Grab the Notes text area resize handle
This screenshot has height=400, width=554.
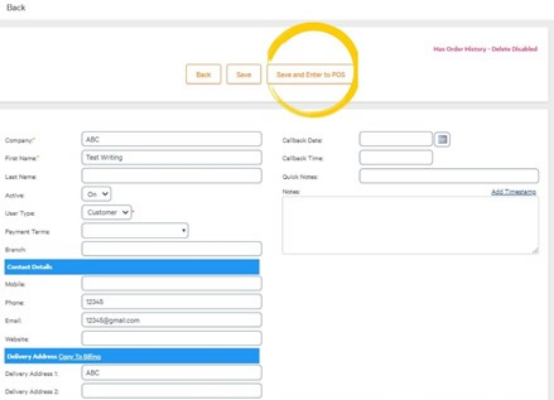click(x=535, y=251)
